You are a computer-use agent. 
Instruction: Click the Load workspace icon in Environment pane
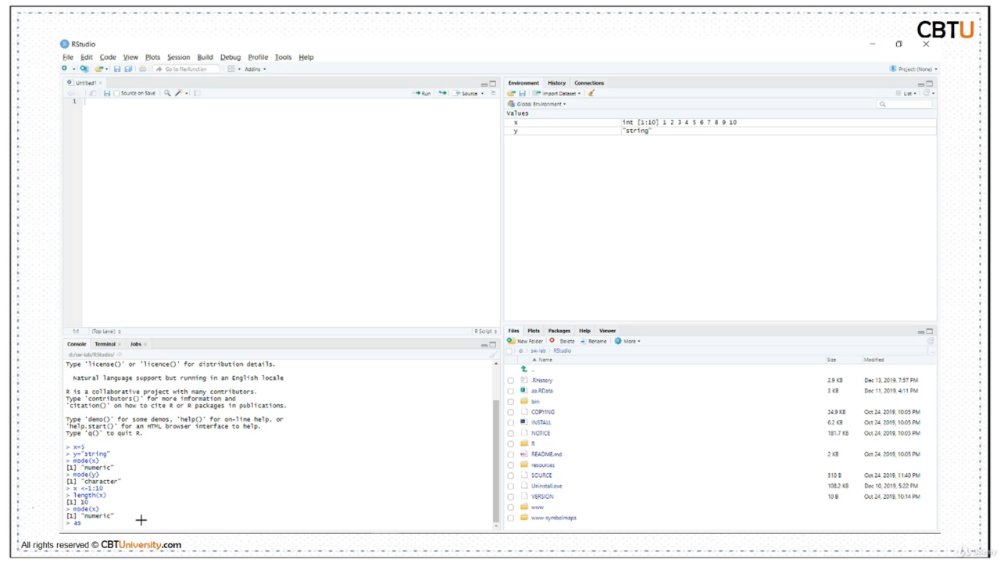click(x=511, y=93)
